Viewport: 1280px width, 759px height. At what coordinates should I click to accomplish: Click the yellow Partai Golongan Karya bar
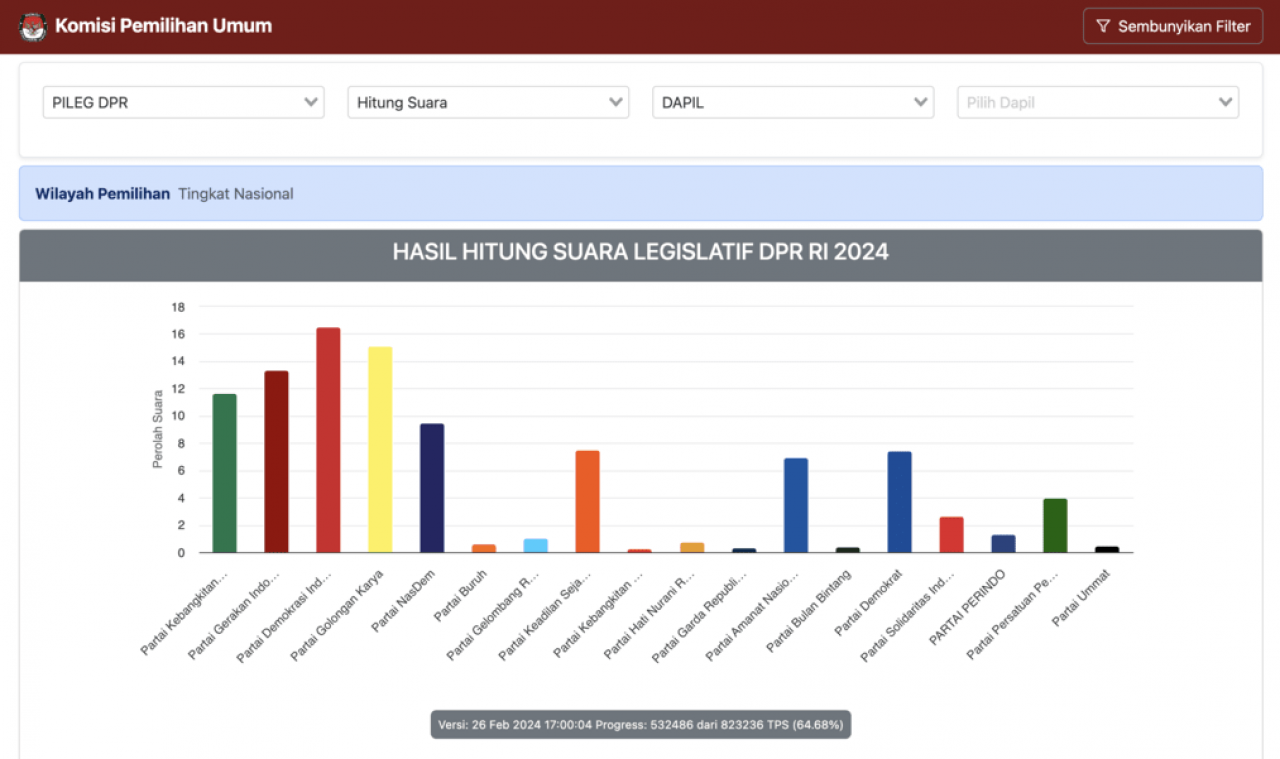coord(379,450)
